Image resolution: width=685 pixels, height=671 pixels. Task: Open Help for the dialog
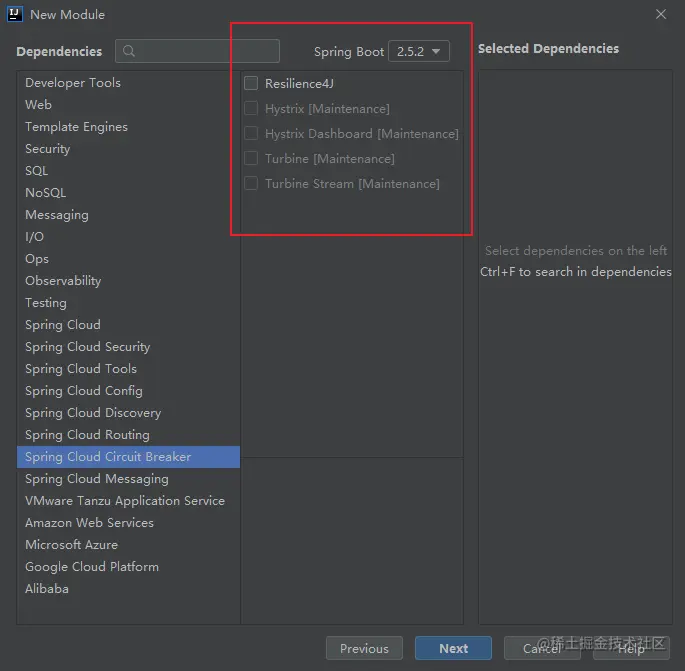coord(631,648)
